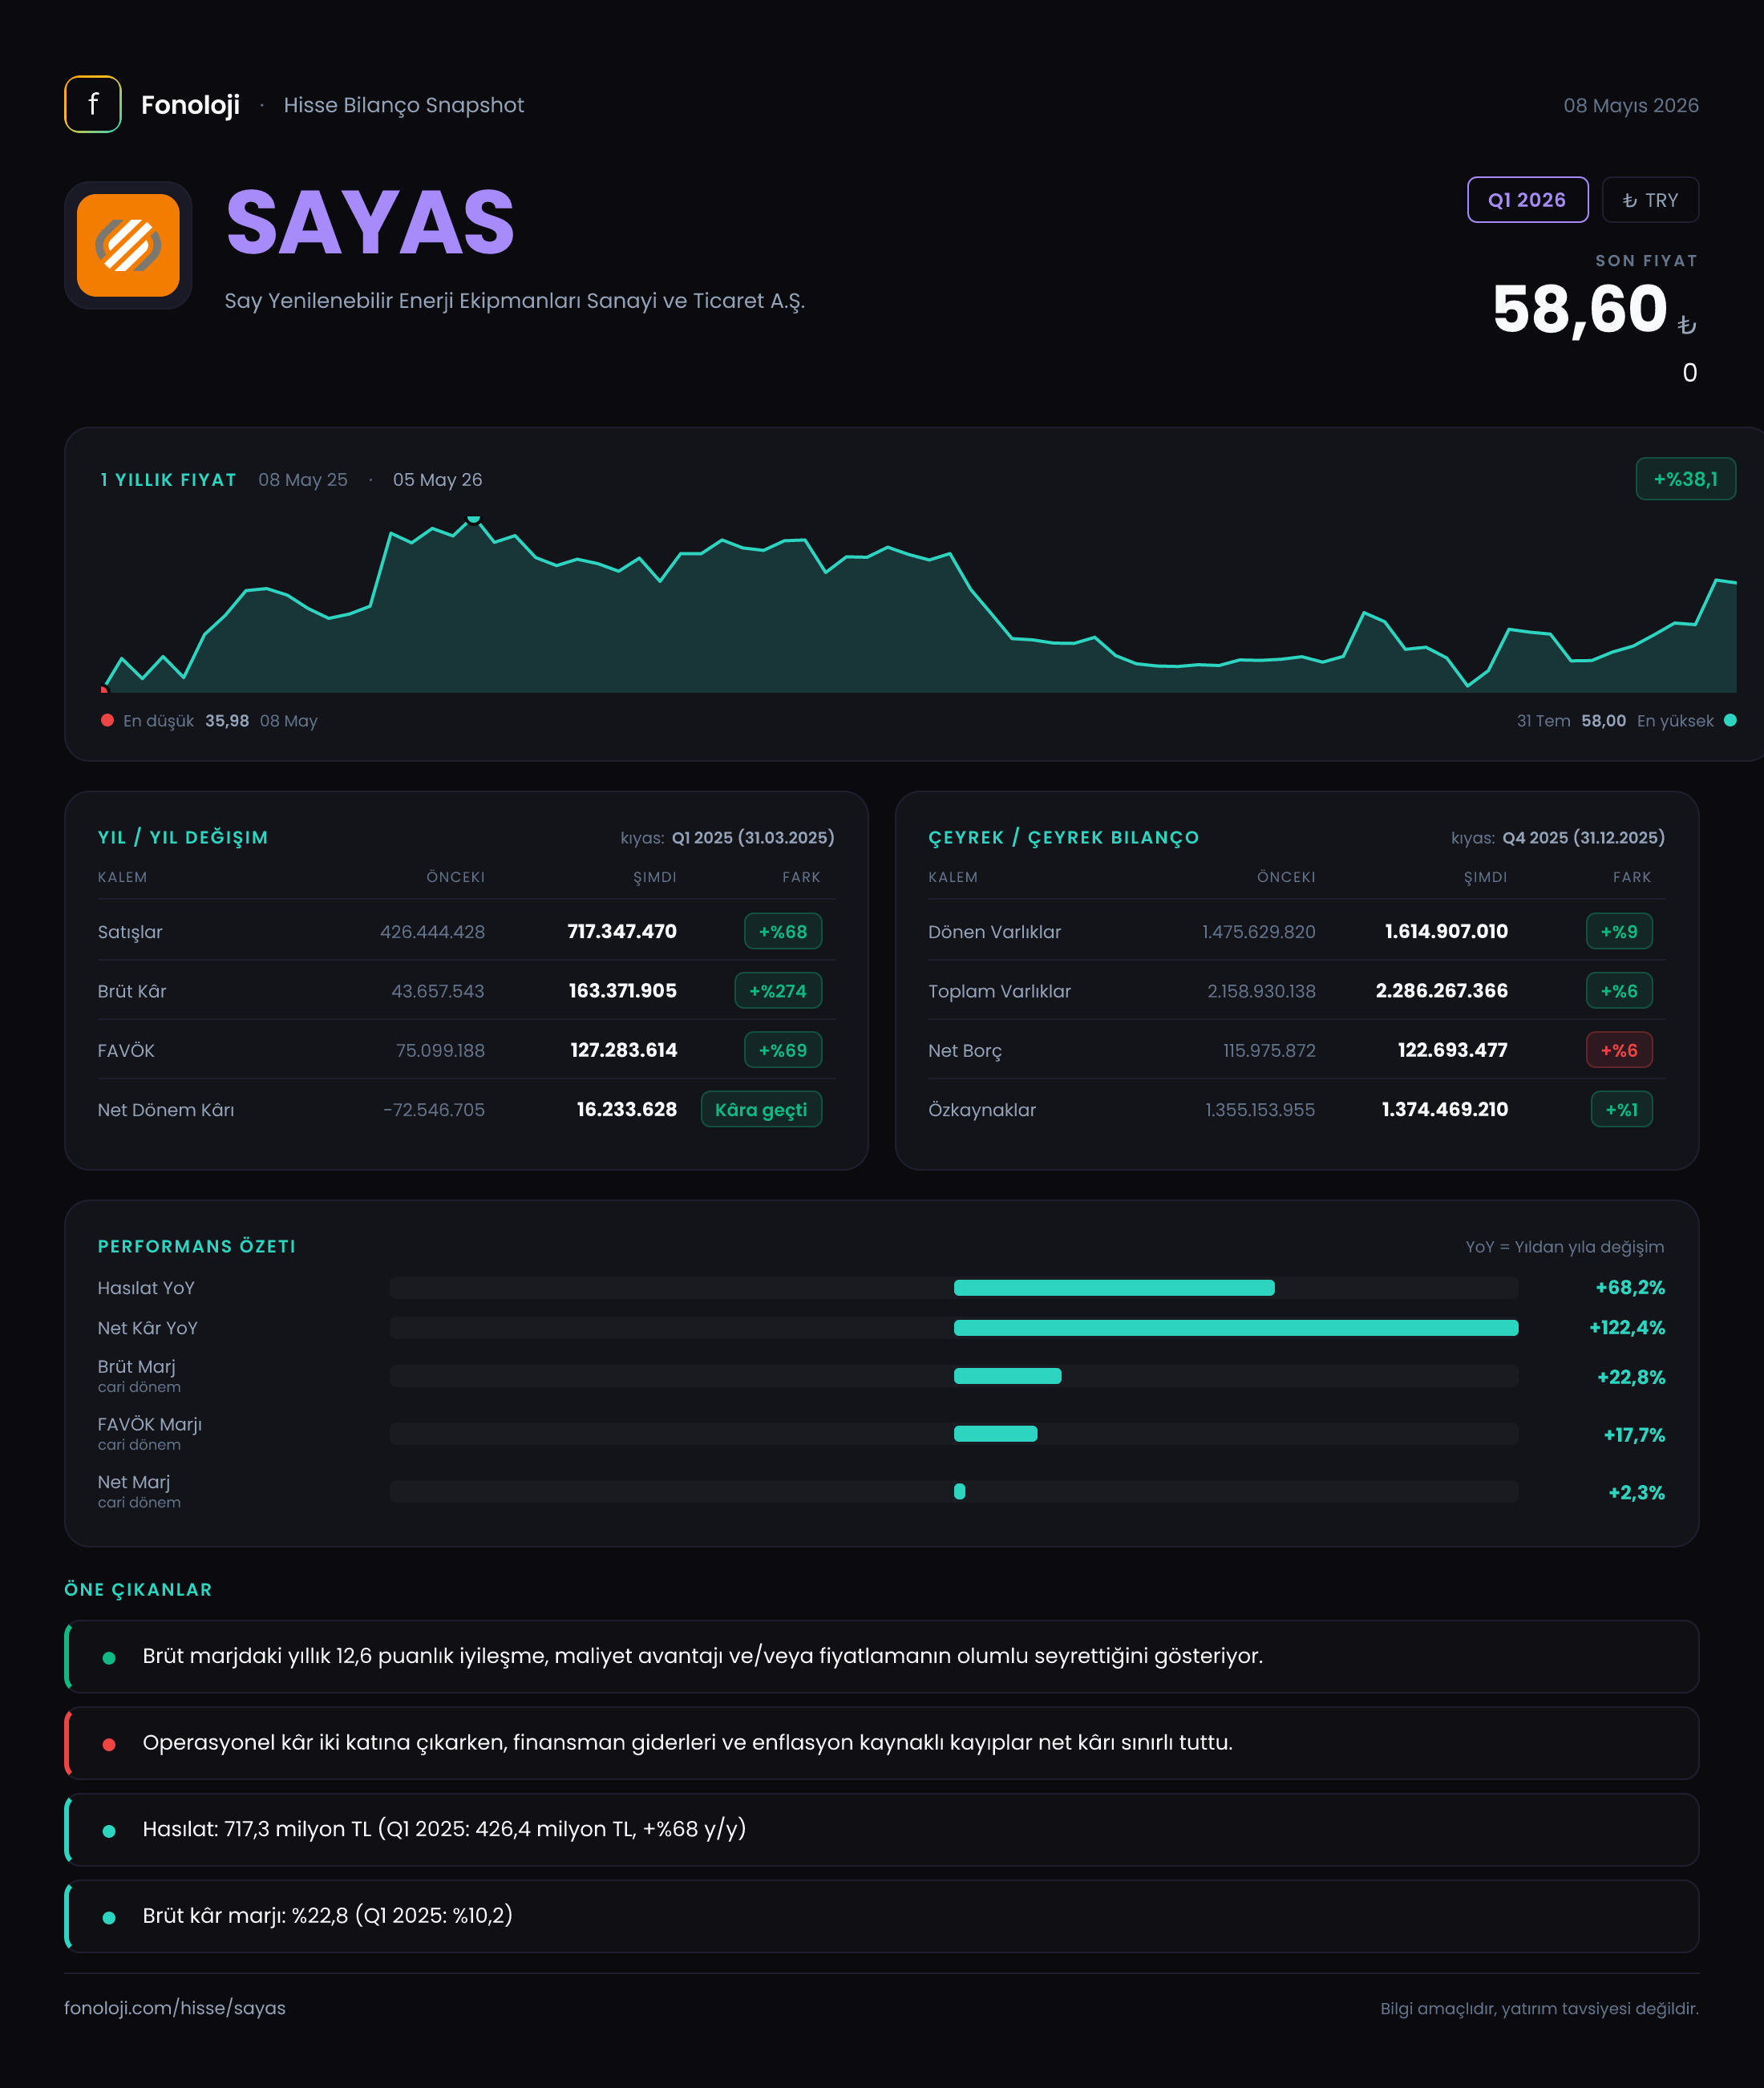
Task: Click Satışlar current value 717.347.470
Action: (x=622, y=931)
